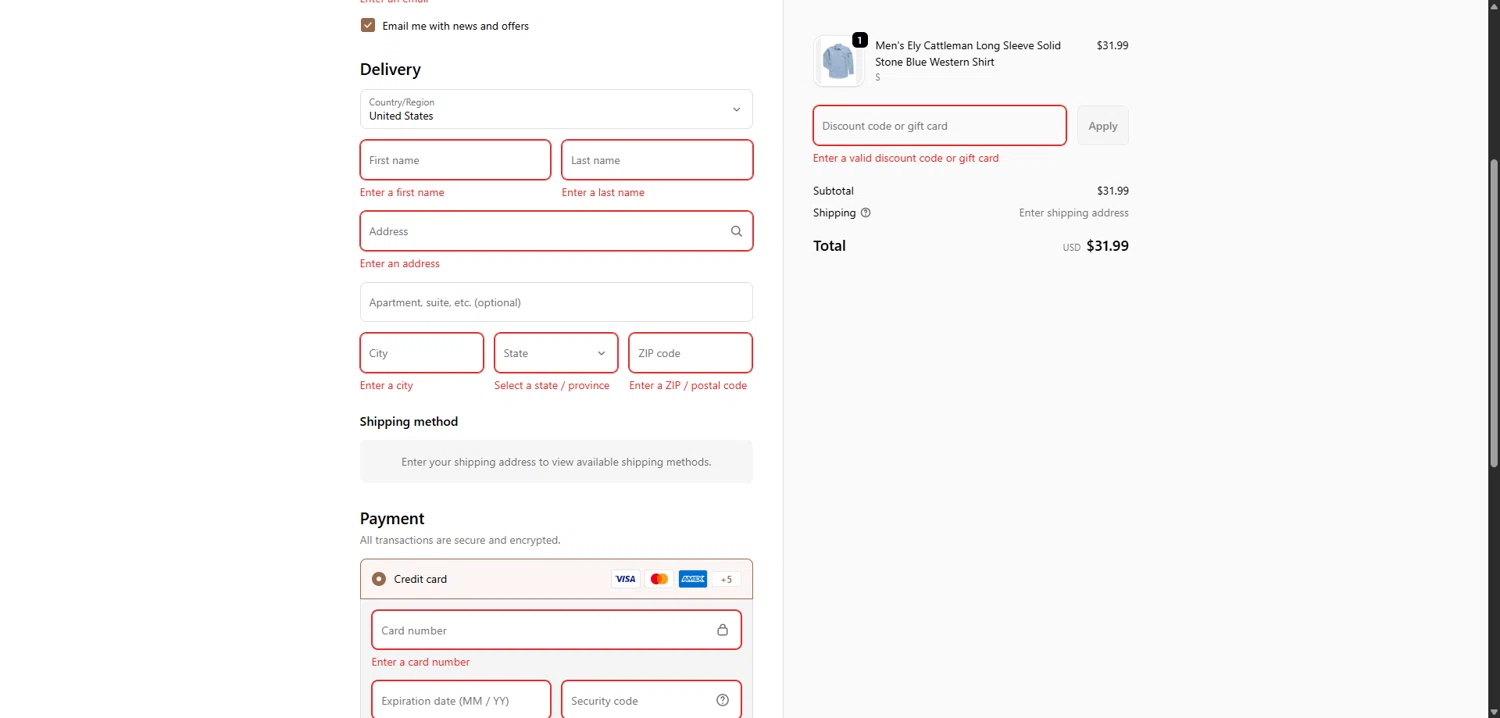Focus the First name field
The width and height of the screenshot is (1500, 718).
point(455,160)
